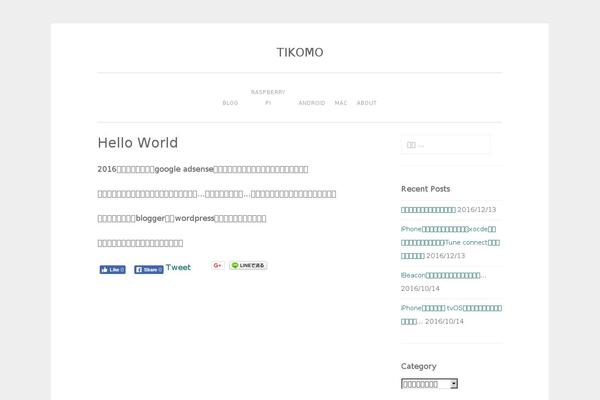Viewport: 600px width, 400px height.
Task: Open the TIKOMO site title
Action: (300, 52)
